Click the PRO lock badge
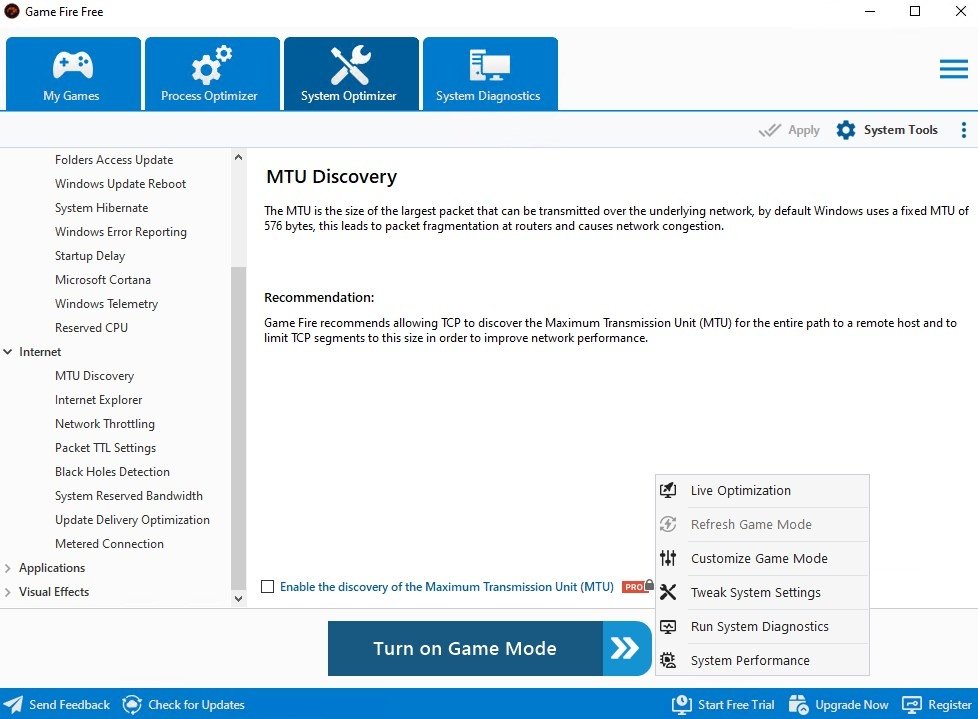The height and width of the screenshot is (719, 978). coord(638,586)
